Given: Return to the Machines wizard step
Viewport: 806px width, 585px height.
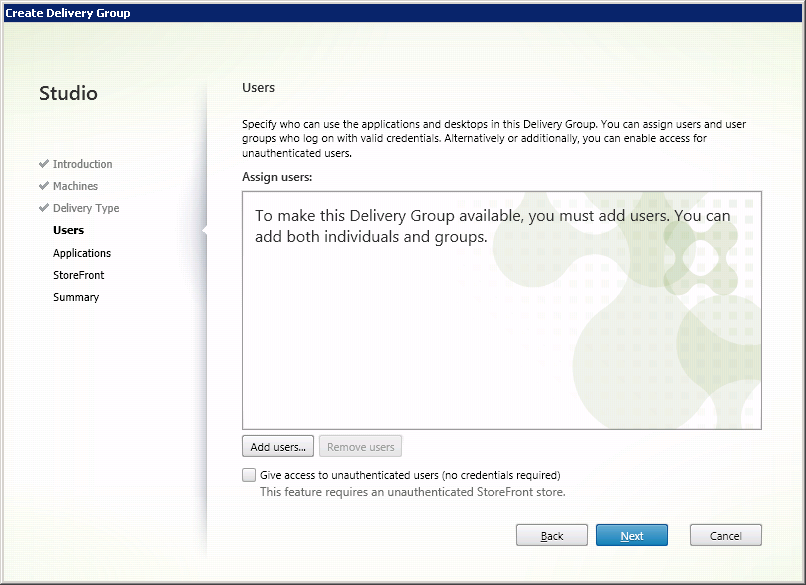Looking at the screenshot, I should tap(75, 186).
